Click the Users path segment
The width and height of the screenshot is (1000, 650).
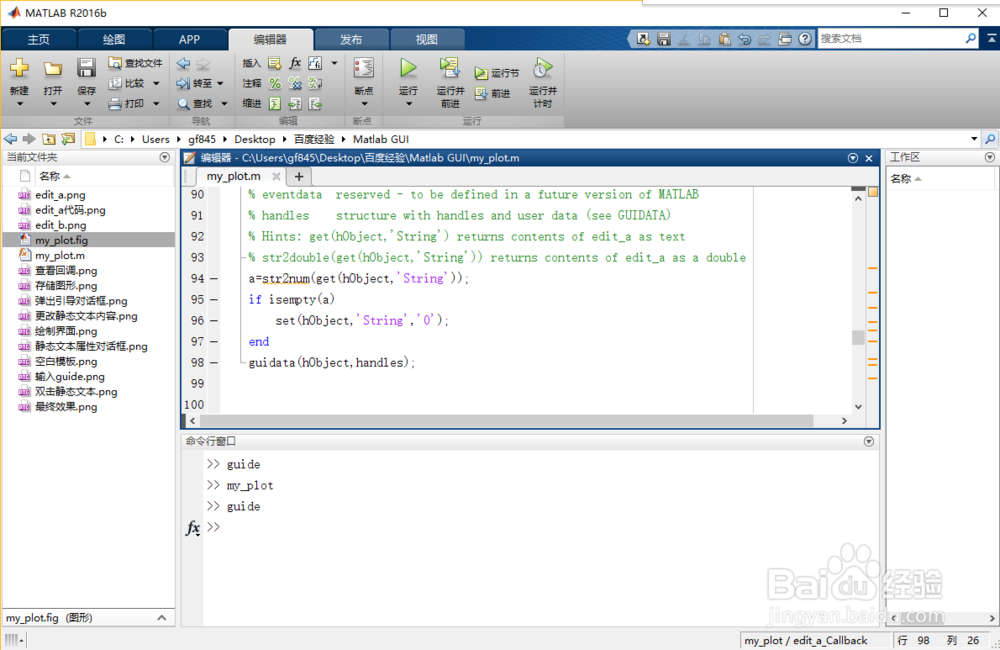(156, 139)
